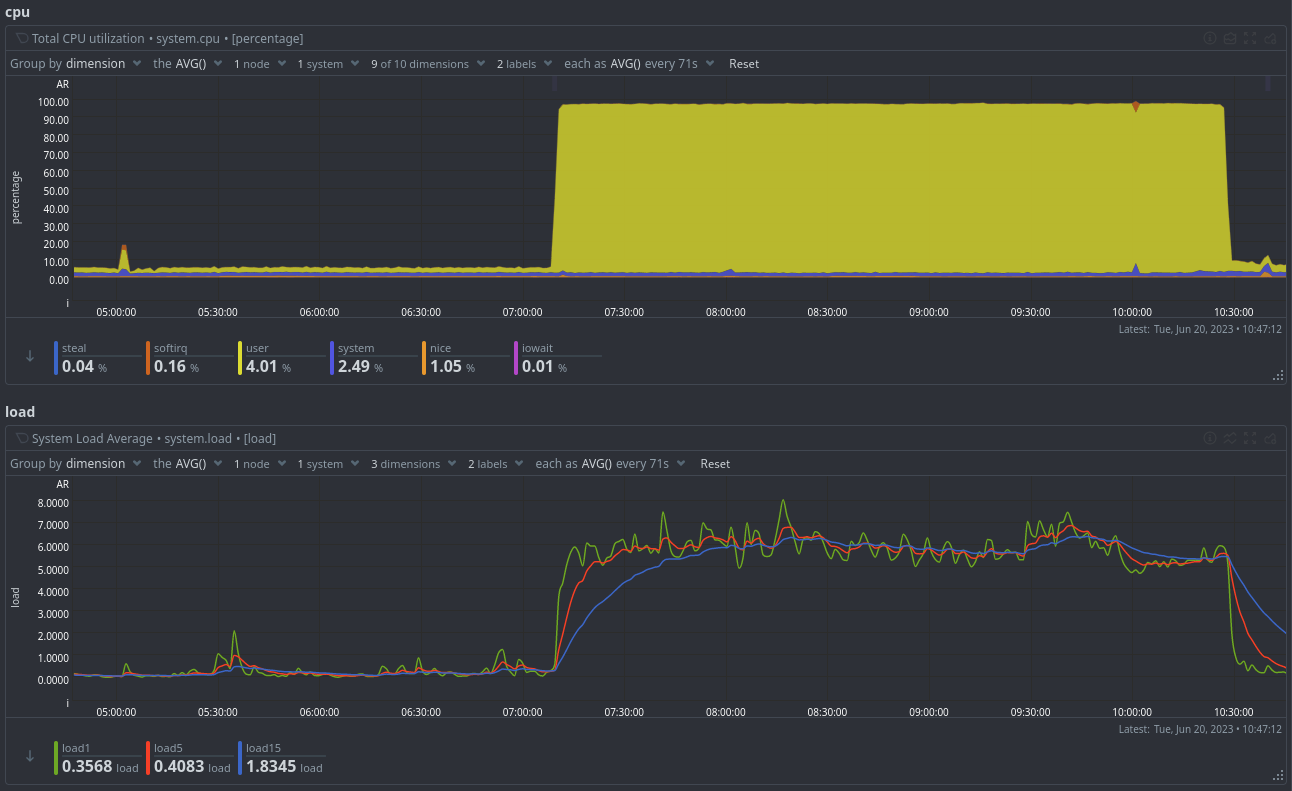This screenshot has width=1292, height=791.
Task: Enter fullscreen mode for the cpu chart
Action: 1250,38
